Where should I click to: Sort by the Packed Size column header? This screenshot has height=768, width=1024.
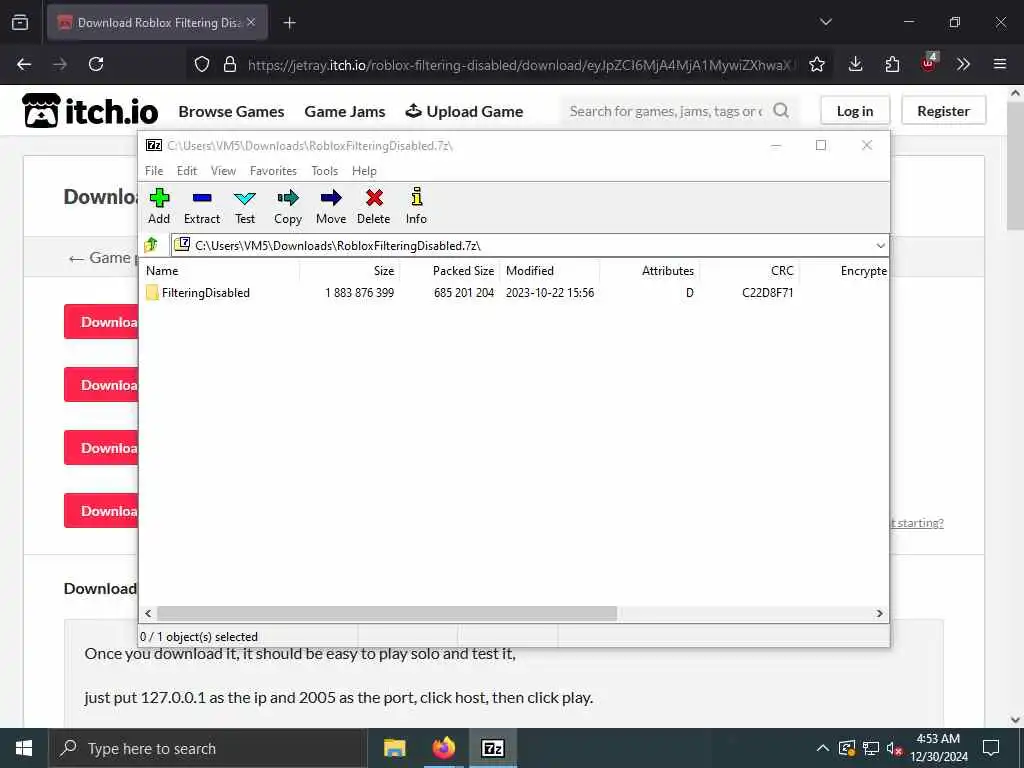[x=449, y=270]
